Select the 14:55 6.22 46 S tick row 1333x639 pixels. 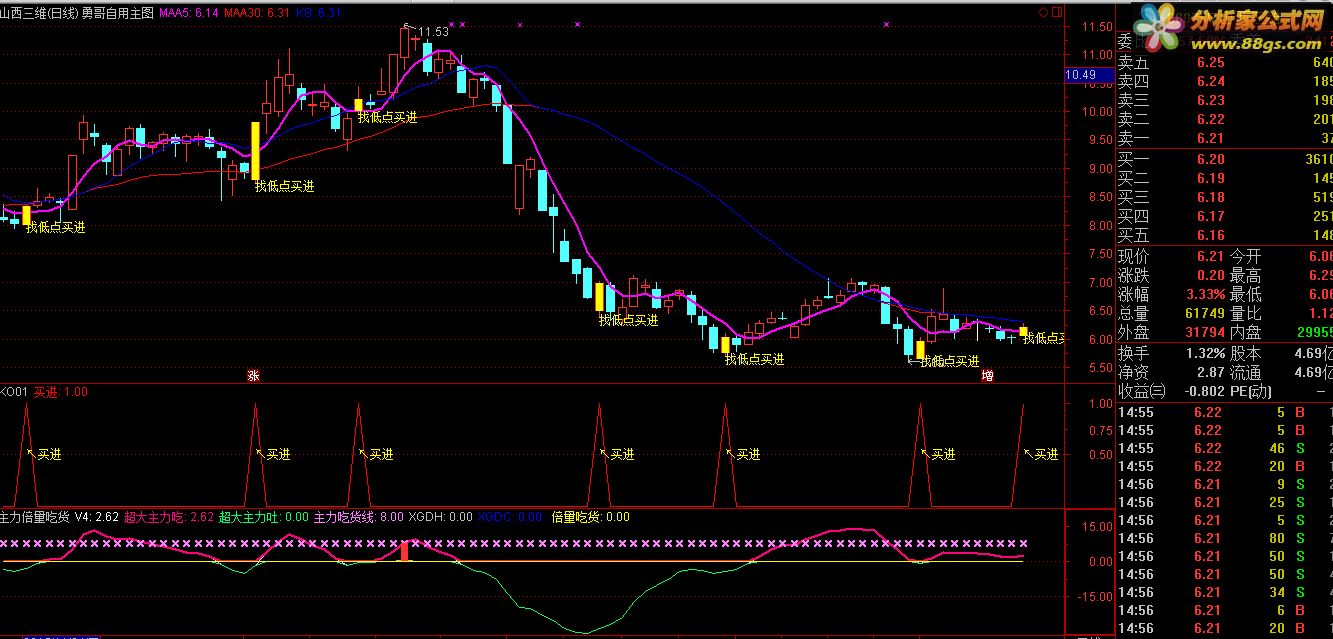(1224, 448)
